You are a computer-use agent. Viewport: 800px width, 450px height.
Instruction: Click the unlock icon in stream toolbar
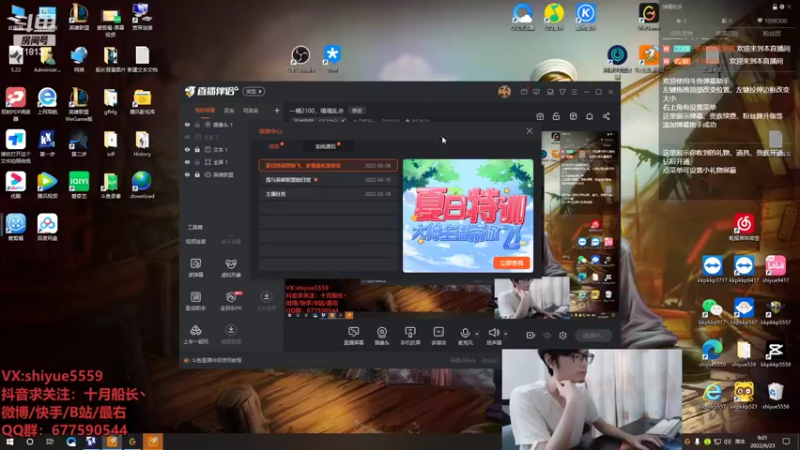pyautogui.click(x=557, y=117)
